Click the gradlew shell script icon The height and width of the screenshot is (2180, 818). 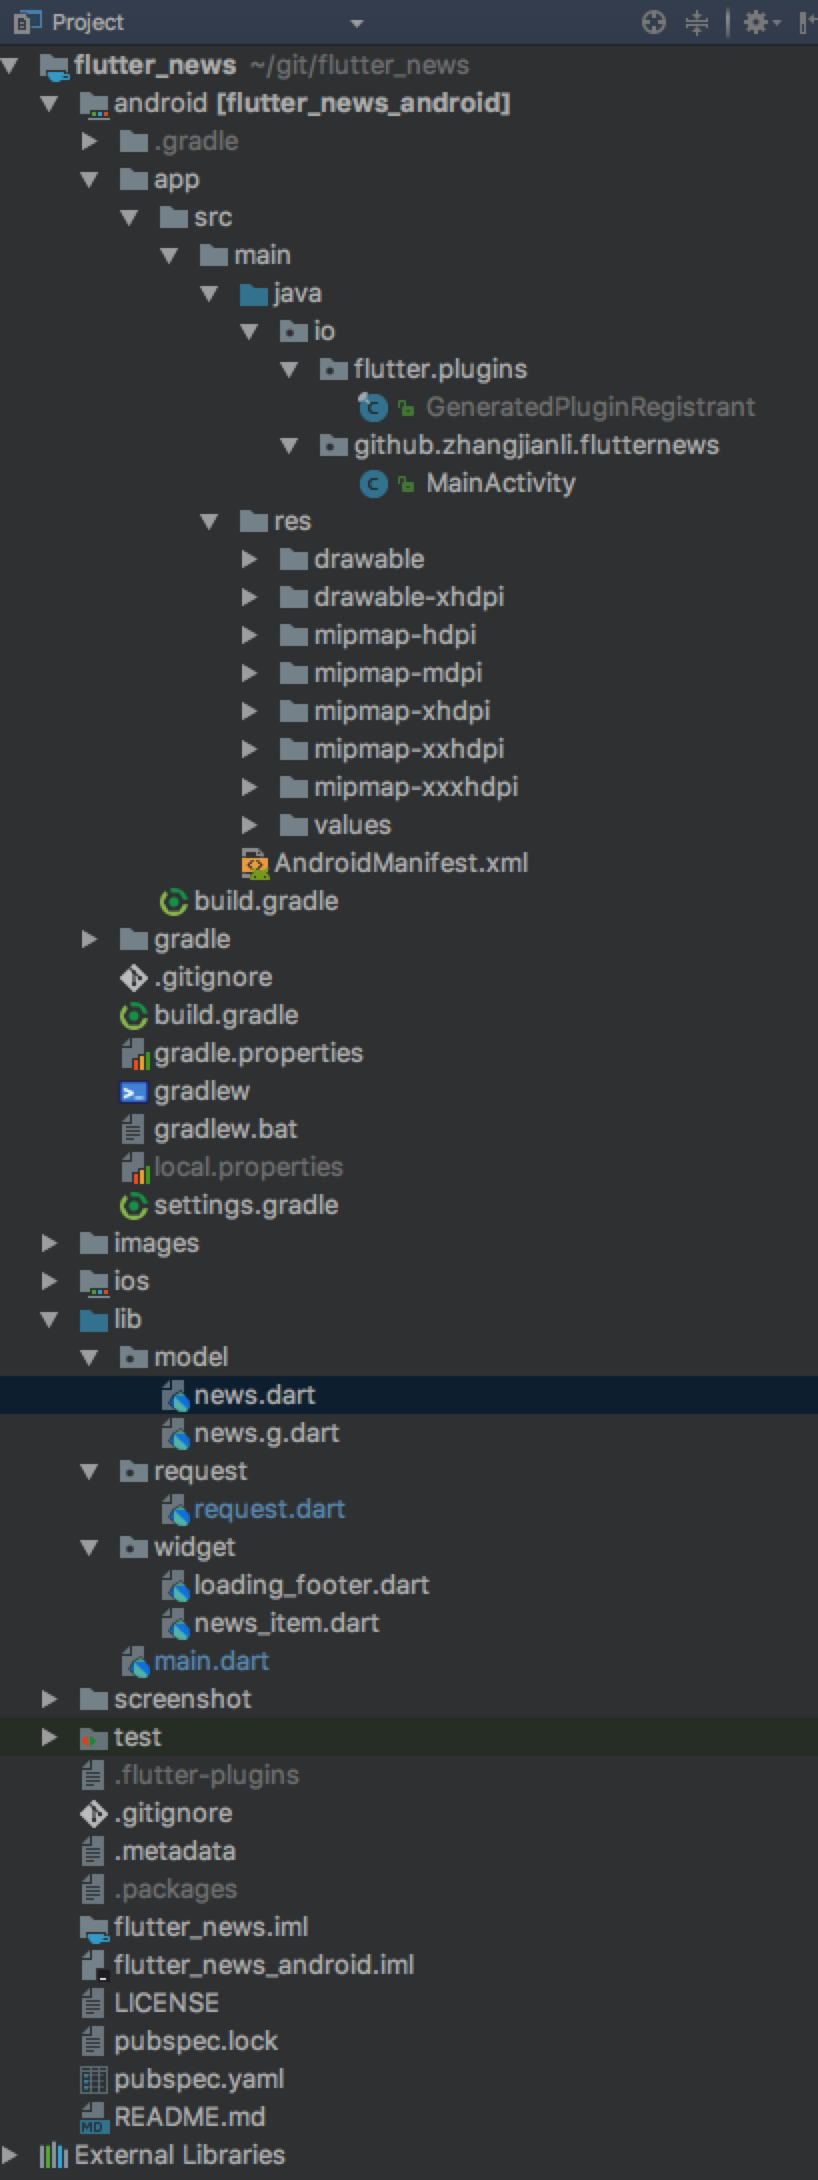134,1091
